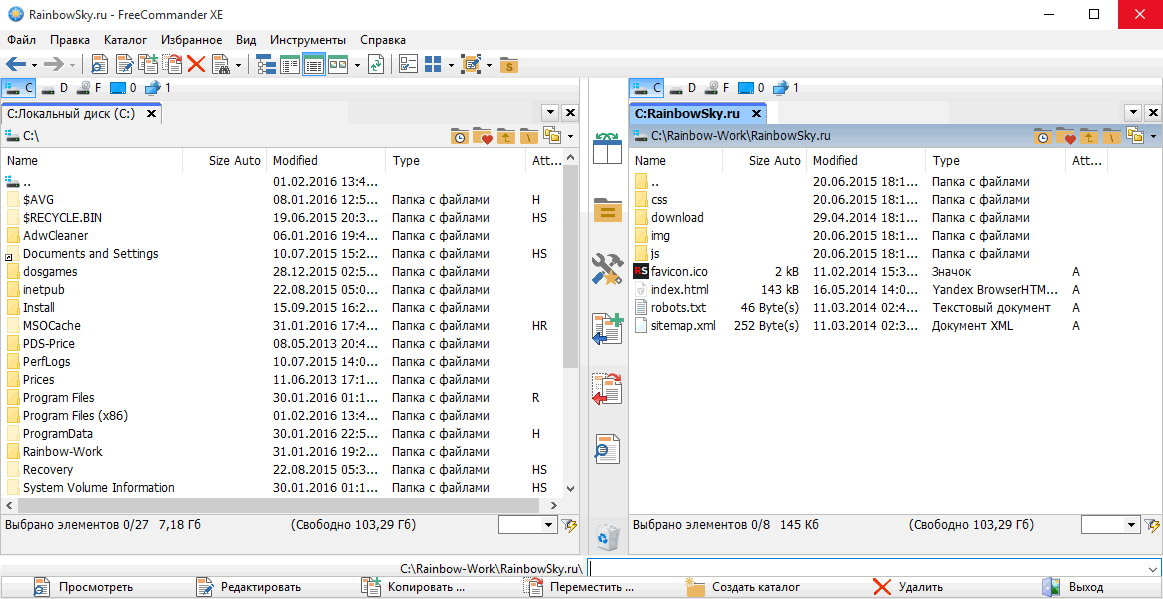Click the left panel vertical scrollbar
The height and width of the screenshot is (599, 1163).
click(x=570, y=322)
